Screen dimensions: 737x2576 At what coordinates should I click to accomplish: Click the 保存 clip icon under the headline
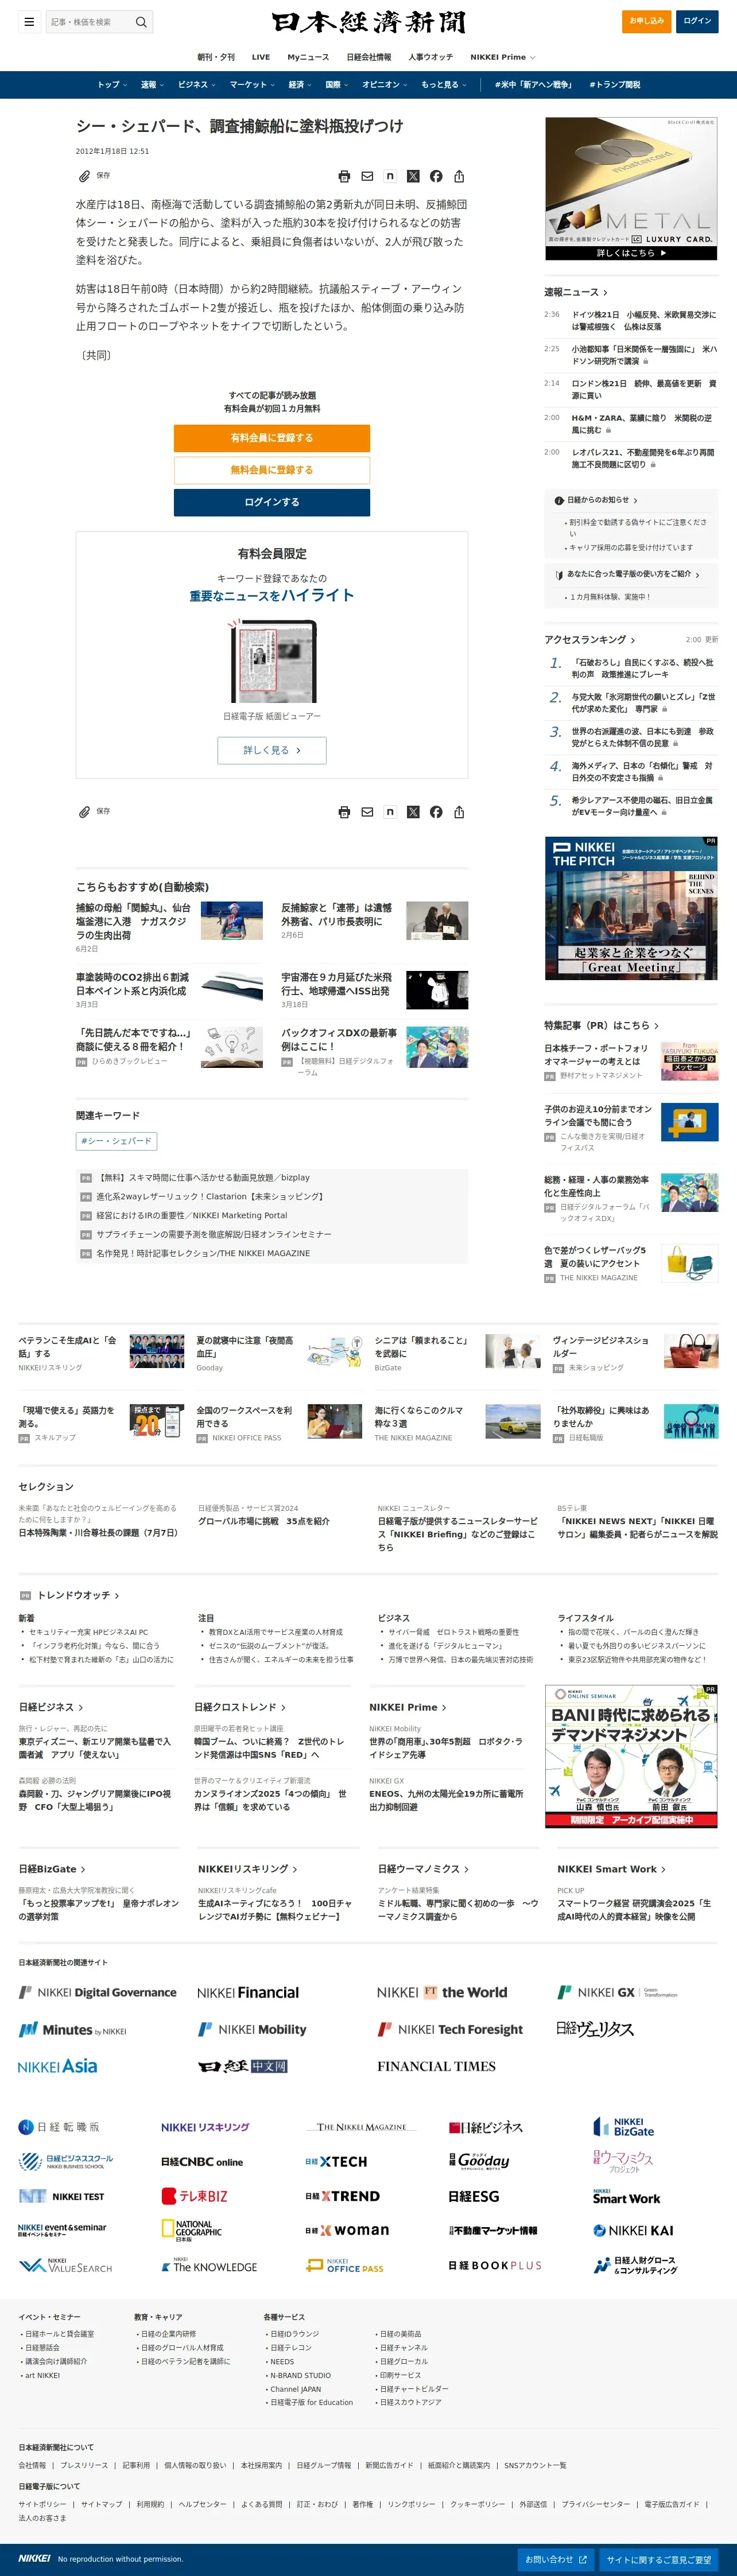(85, 176)
